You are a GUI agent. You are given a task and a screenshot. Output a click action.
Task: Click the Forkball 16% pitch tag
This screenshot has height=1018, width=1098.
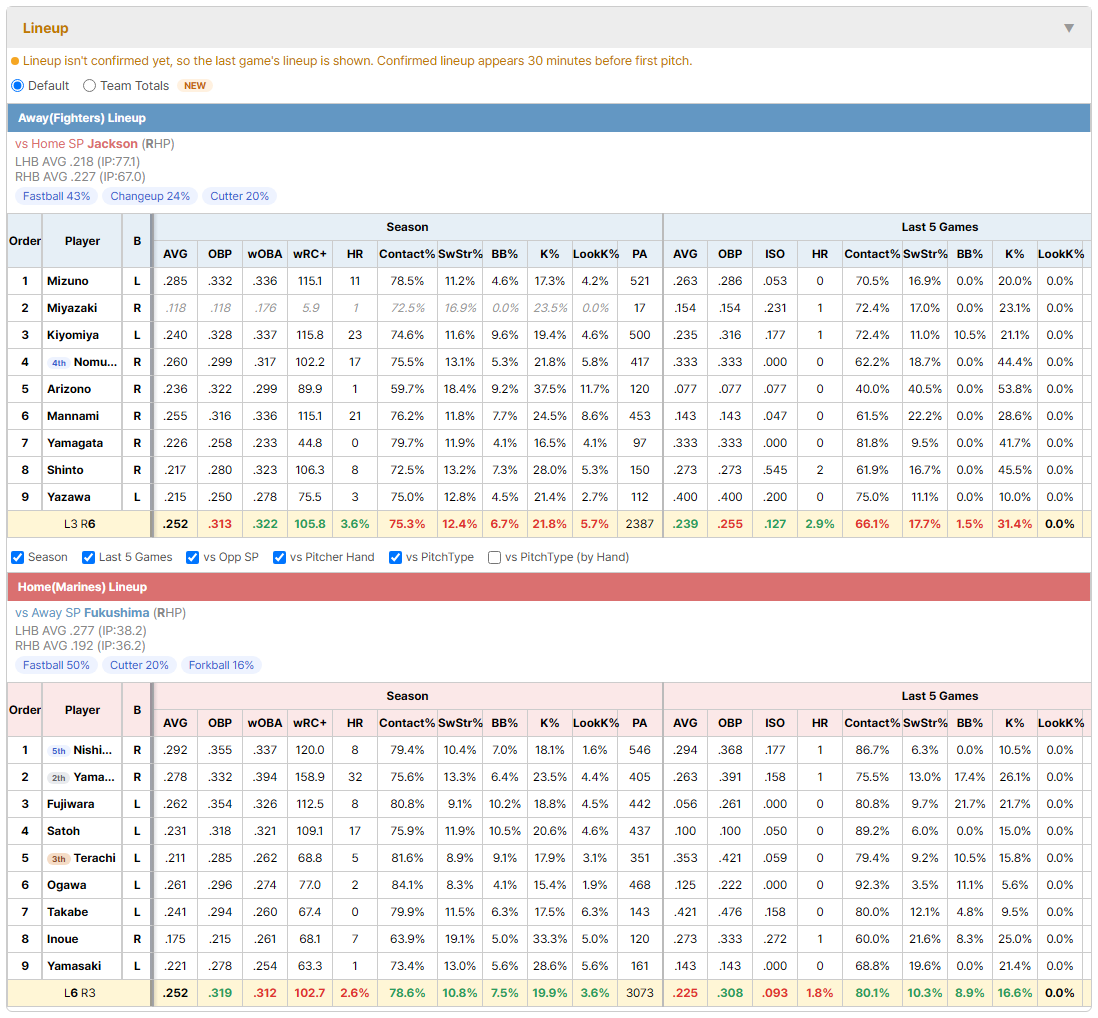coord(221,665)
